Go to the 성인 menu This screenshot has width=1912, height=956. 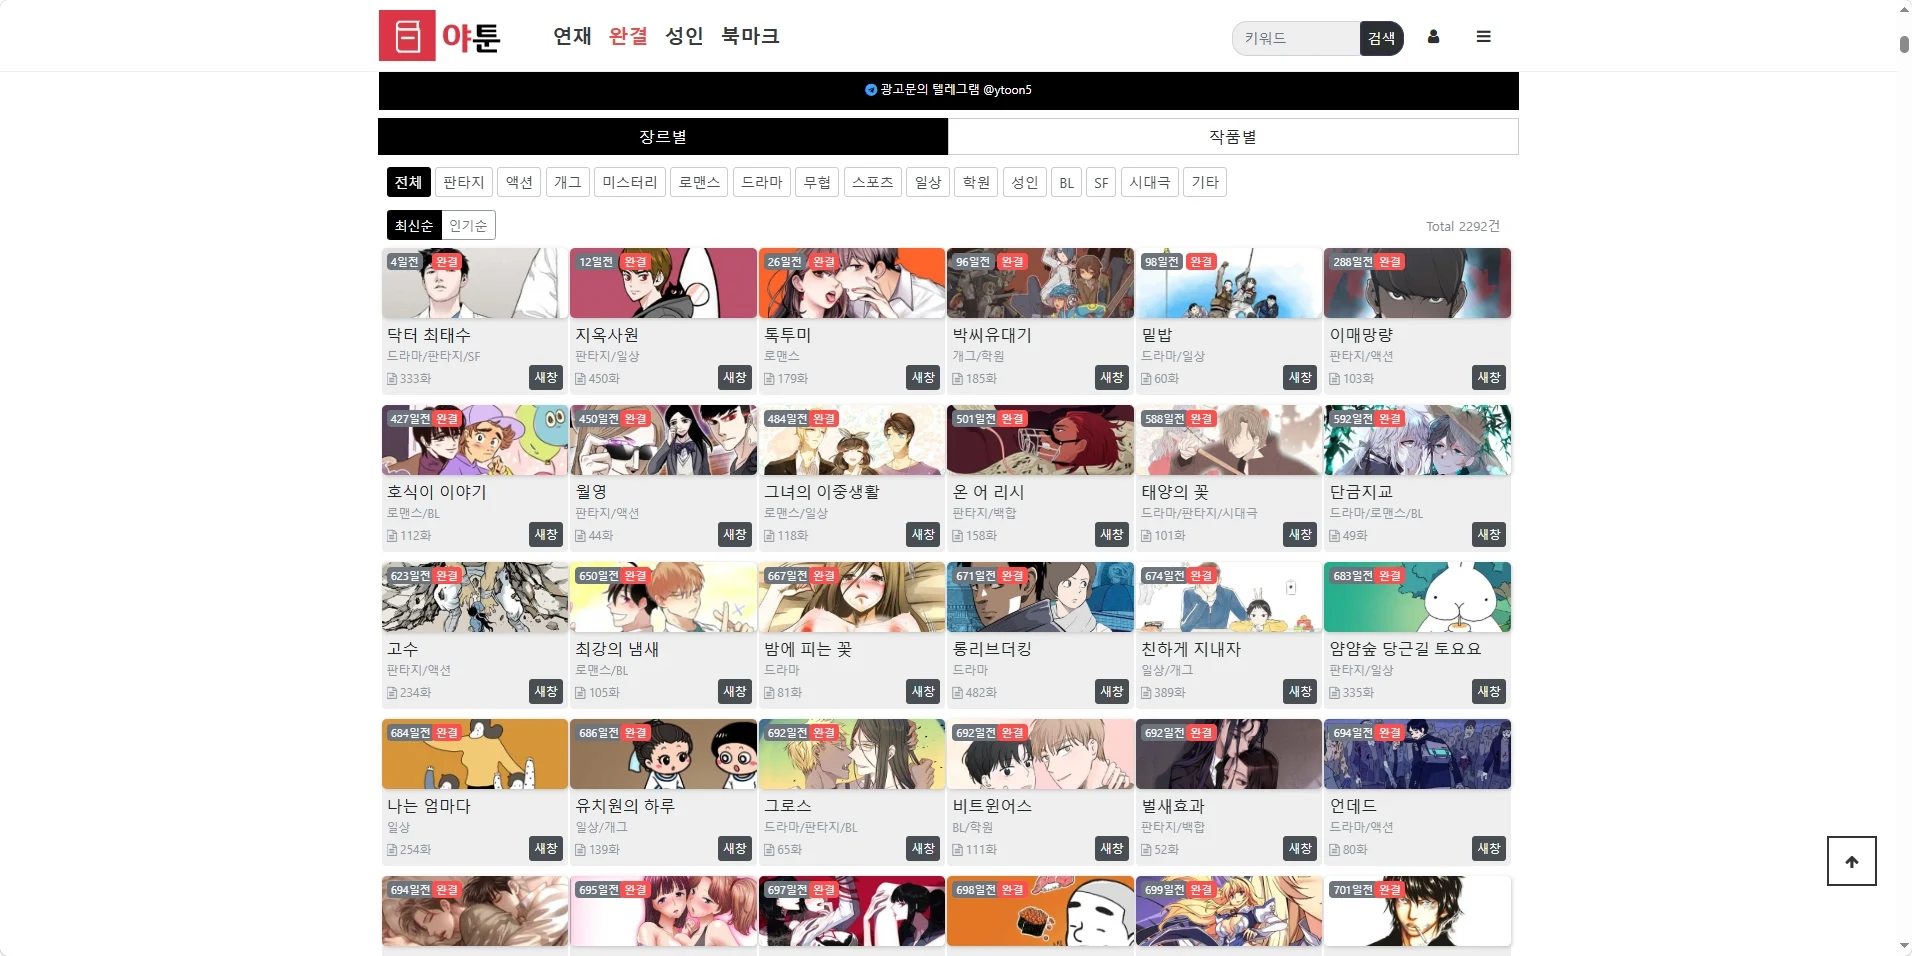coord(684,36)
